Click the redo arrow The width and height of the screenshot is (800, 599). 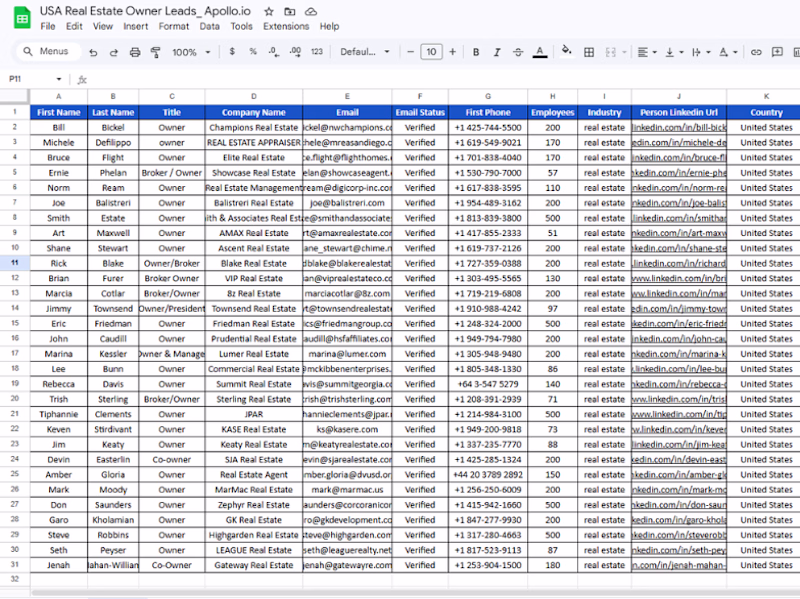pos(114,52)
